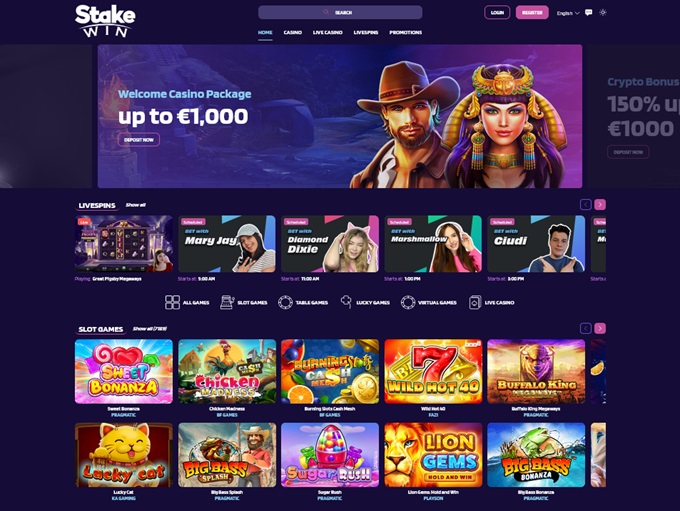Open the Promotions menu item

click(x=405, y=33)
